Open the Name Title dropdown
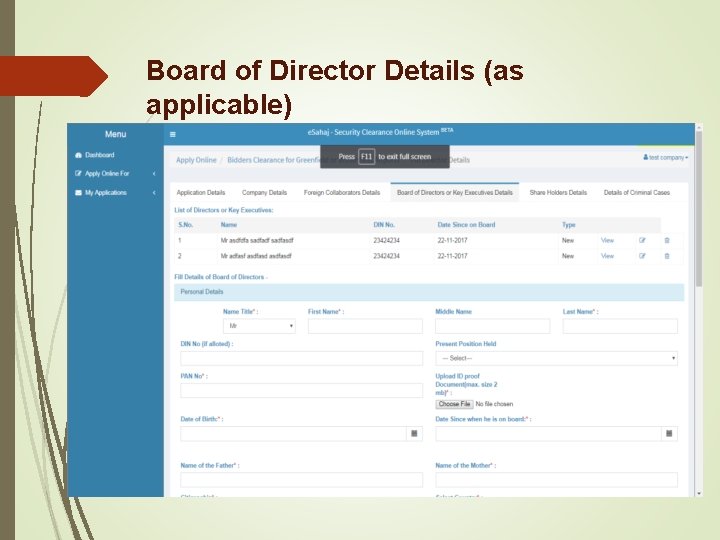This screenshot has height=540, width=720. [259, 326]
